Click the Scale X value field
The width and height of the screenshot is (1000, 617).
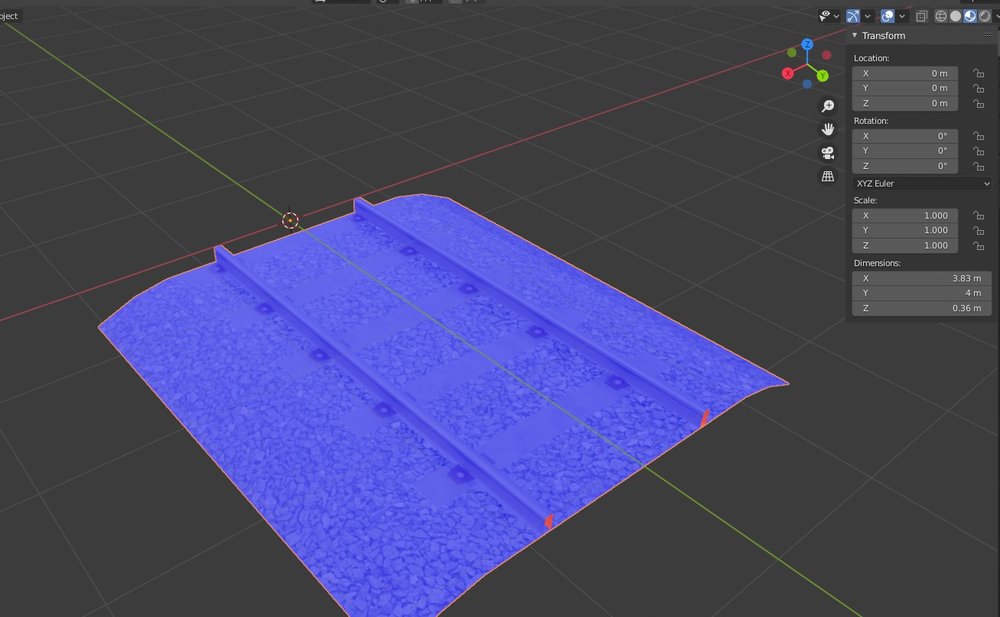tap(905, 216)
